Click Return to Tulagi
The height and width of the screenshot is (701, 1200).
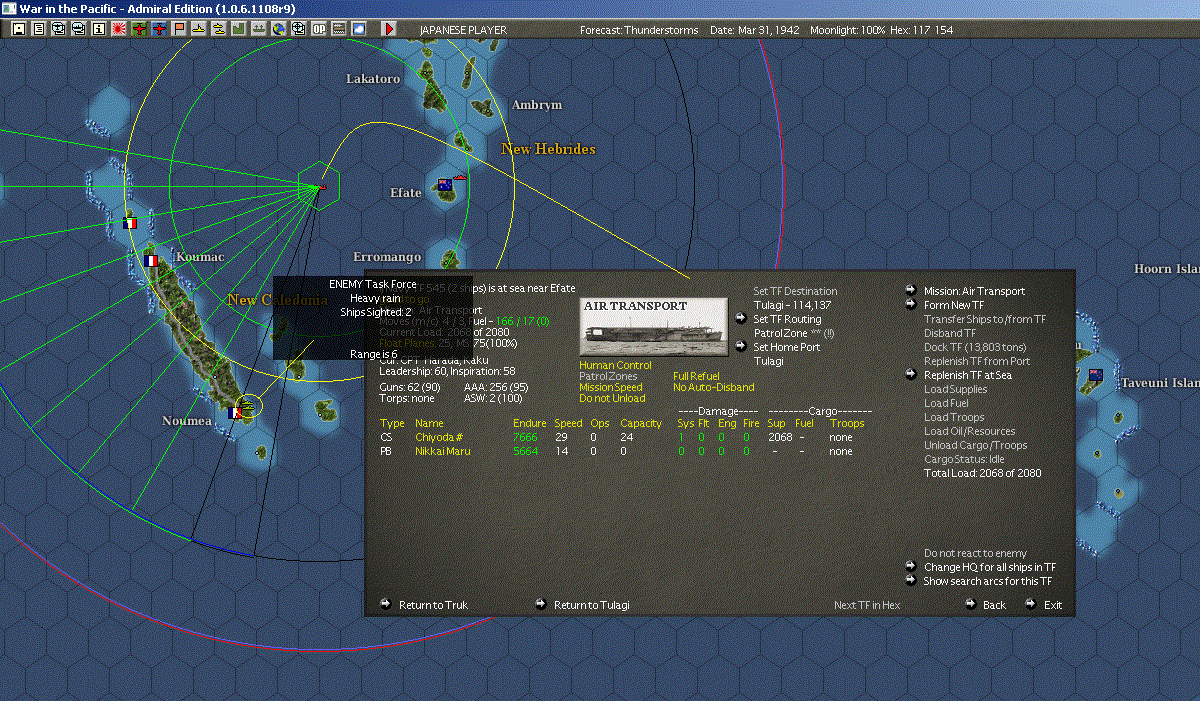click(592, 605)
